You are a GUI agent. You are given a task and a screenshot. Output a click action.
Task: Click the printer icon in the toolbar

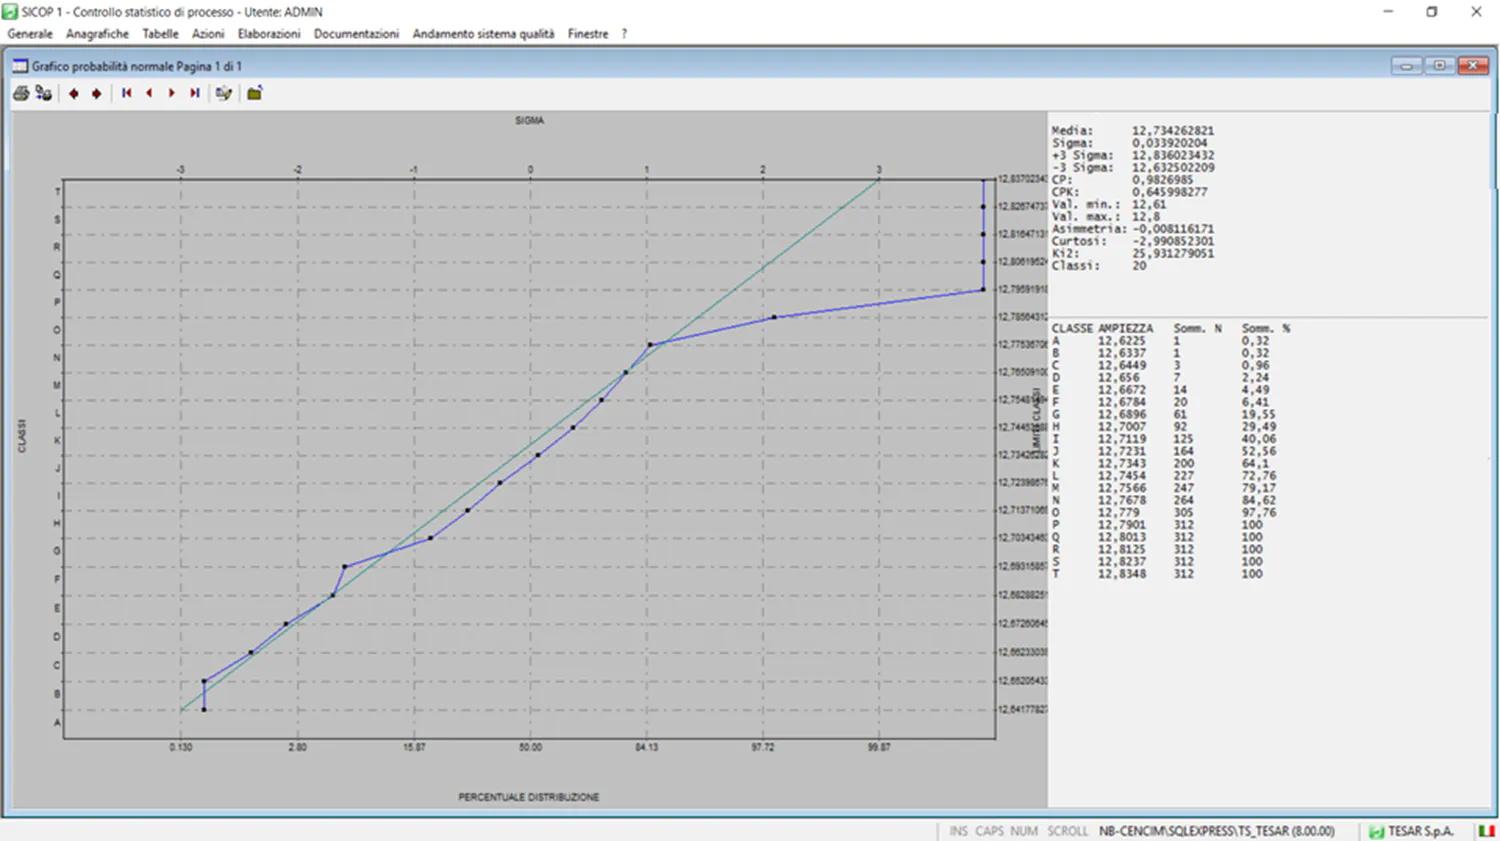(x=21, y=93)
